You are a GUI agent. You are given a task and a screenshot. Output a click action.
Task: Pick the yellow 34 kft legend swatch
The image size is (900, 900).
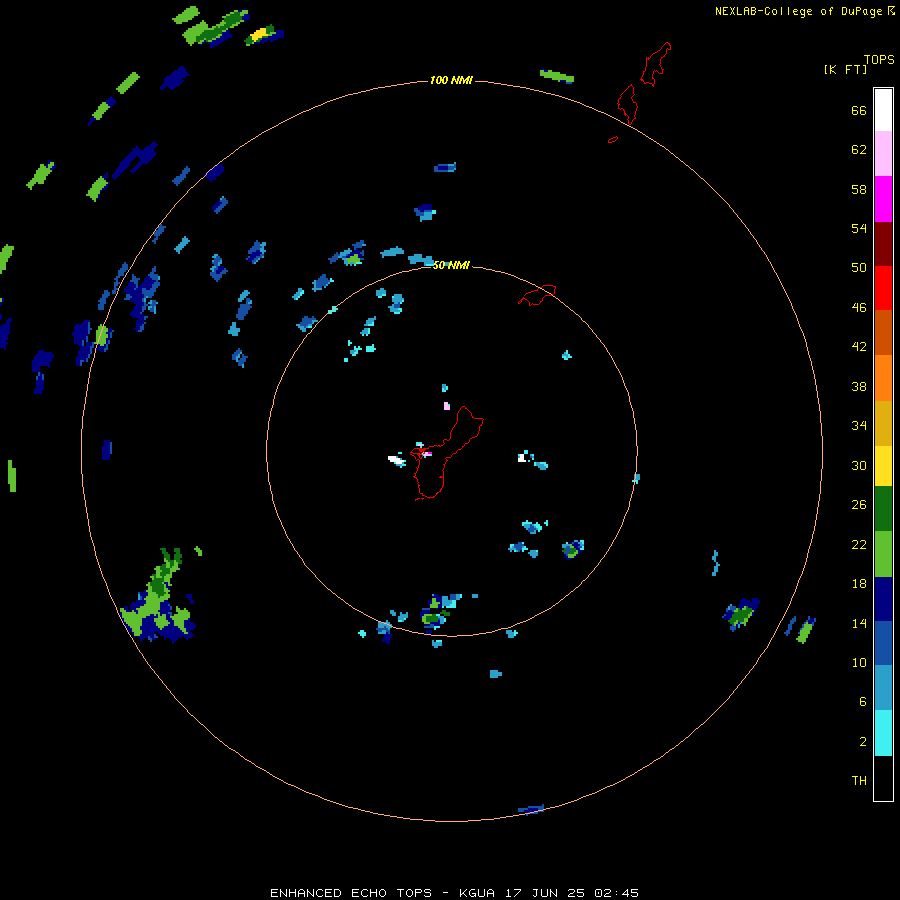883,466
